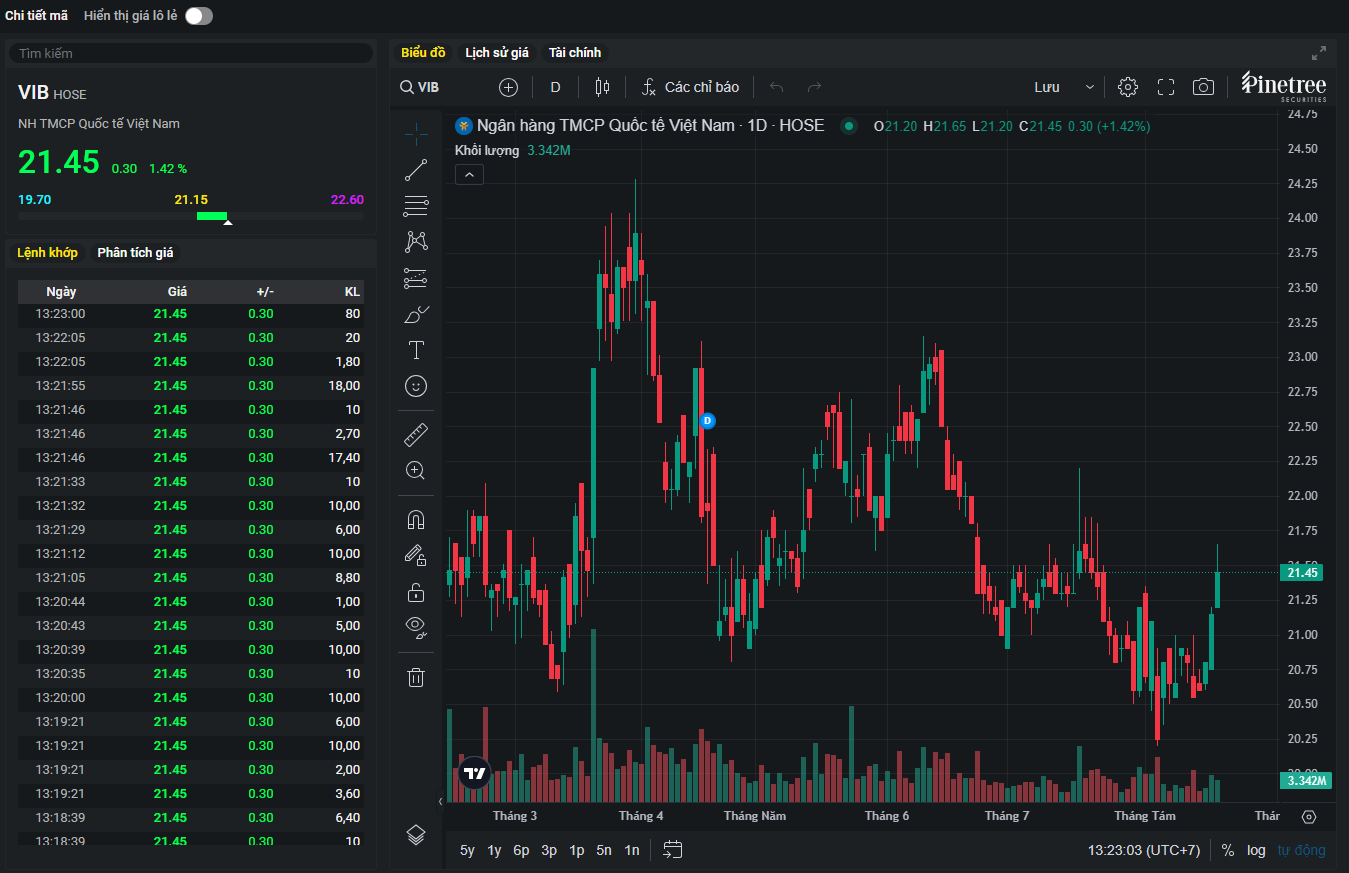The image size is (1349, 873).
Task: Open symbol search showing VIB
Action: 420,87
